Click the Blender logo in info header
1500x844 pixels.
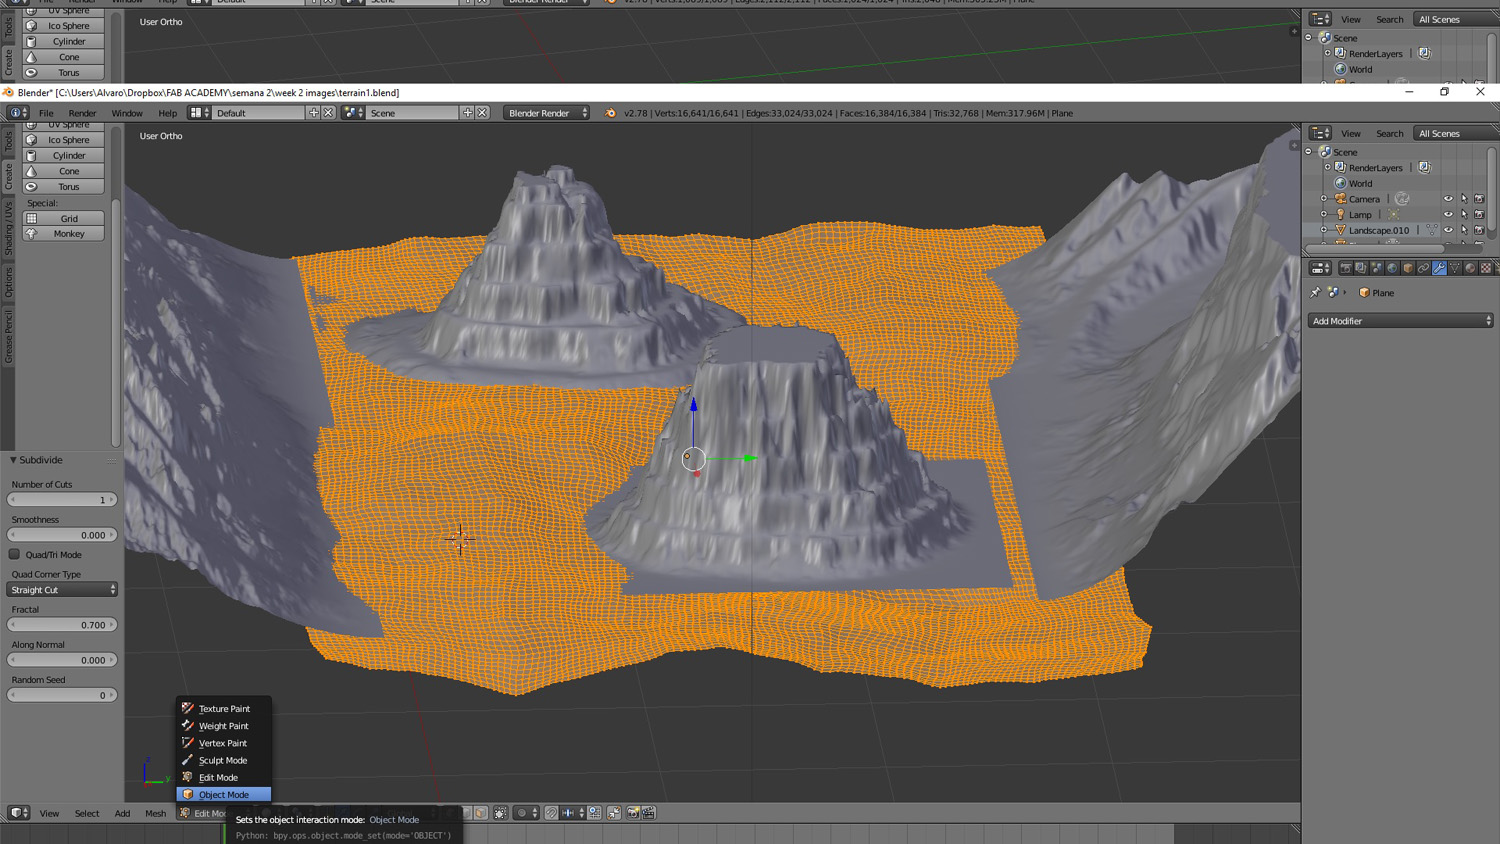tap(610, 113)
